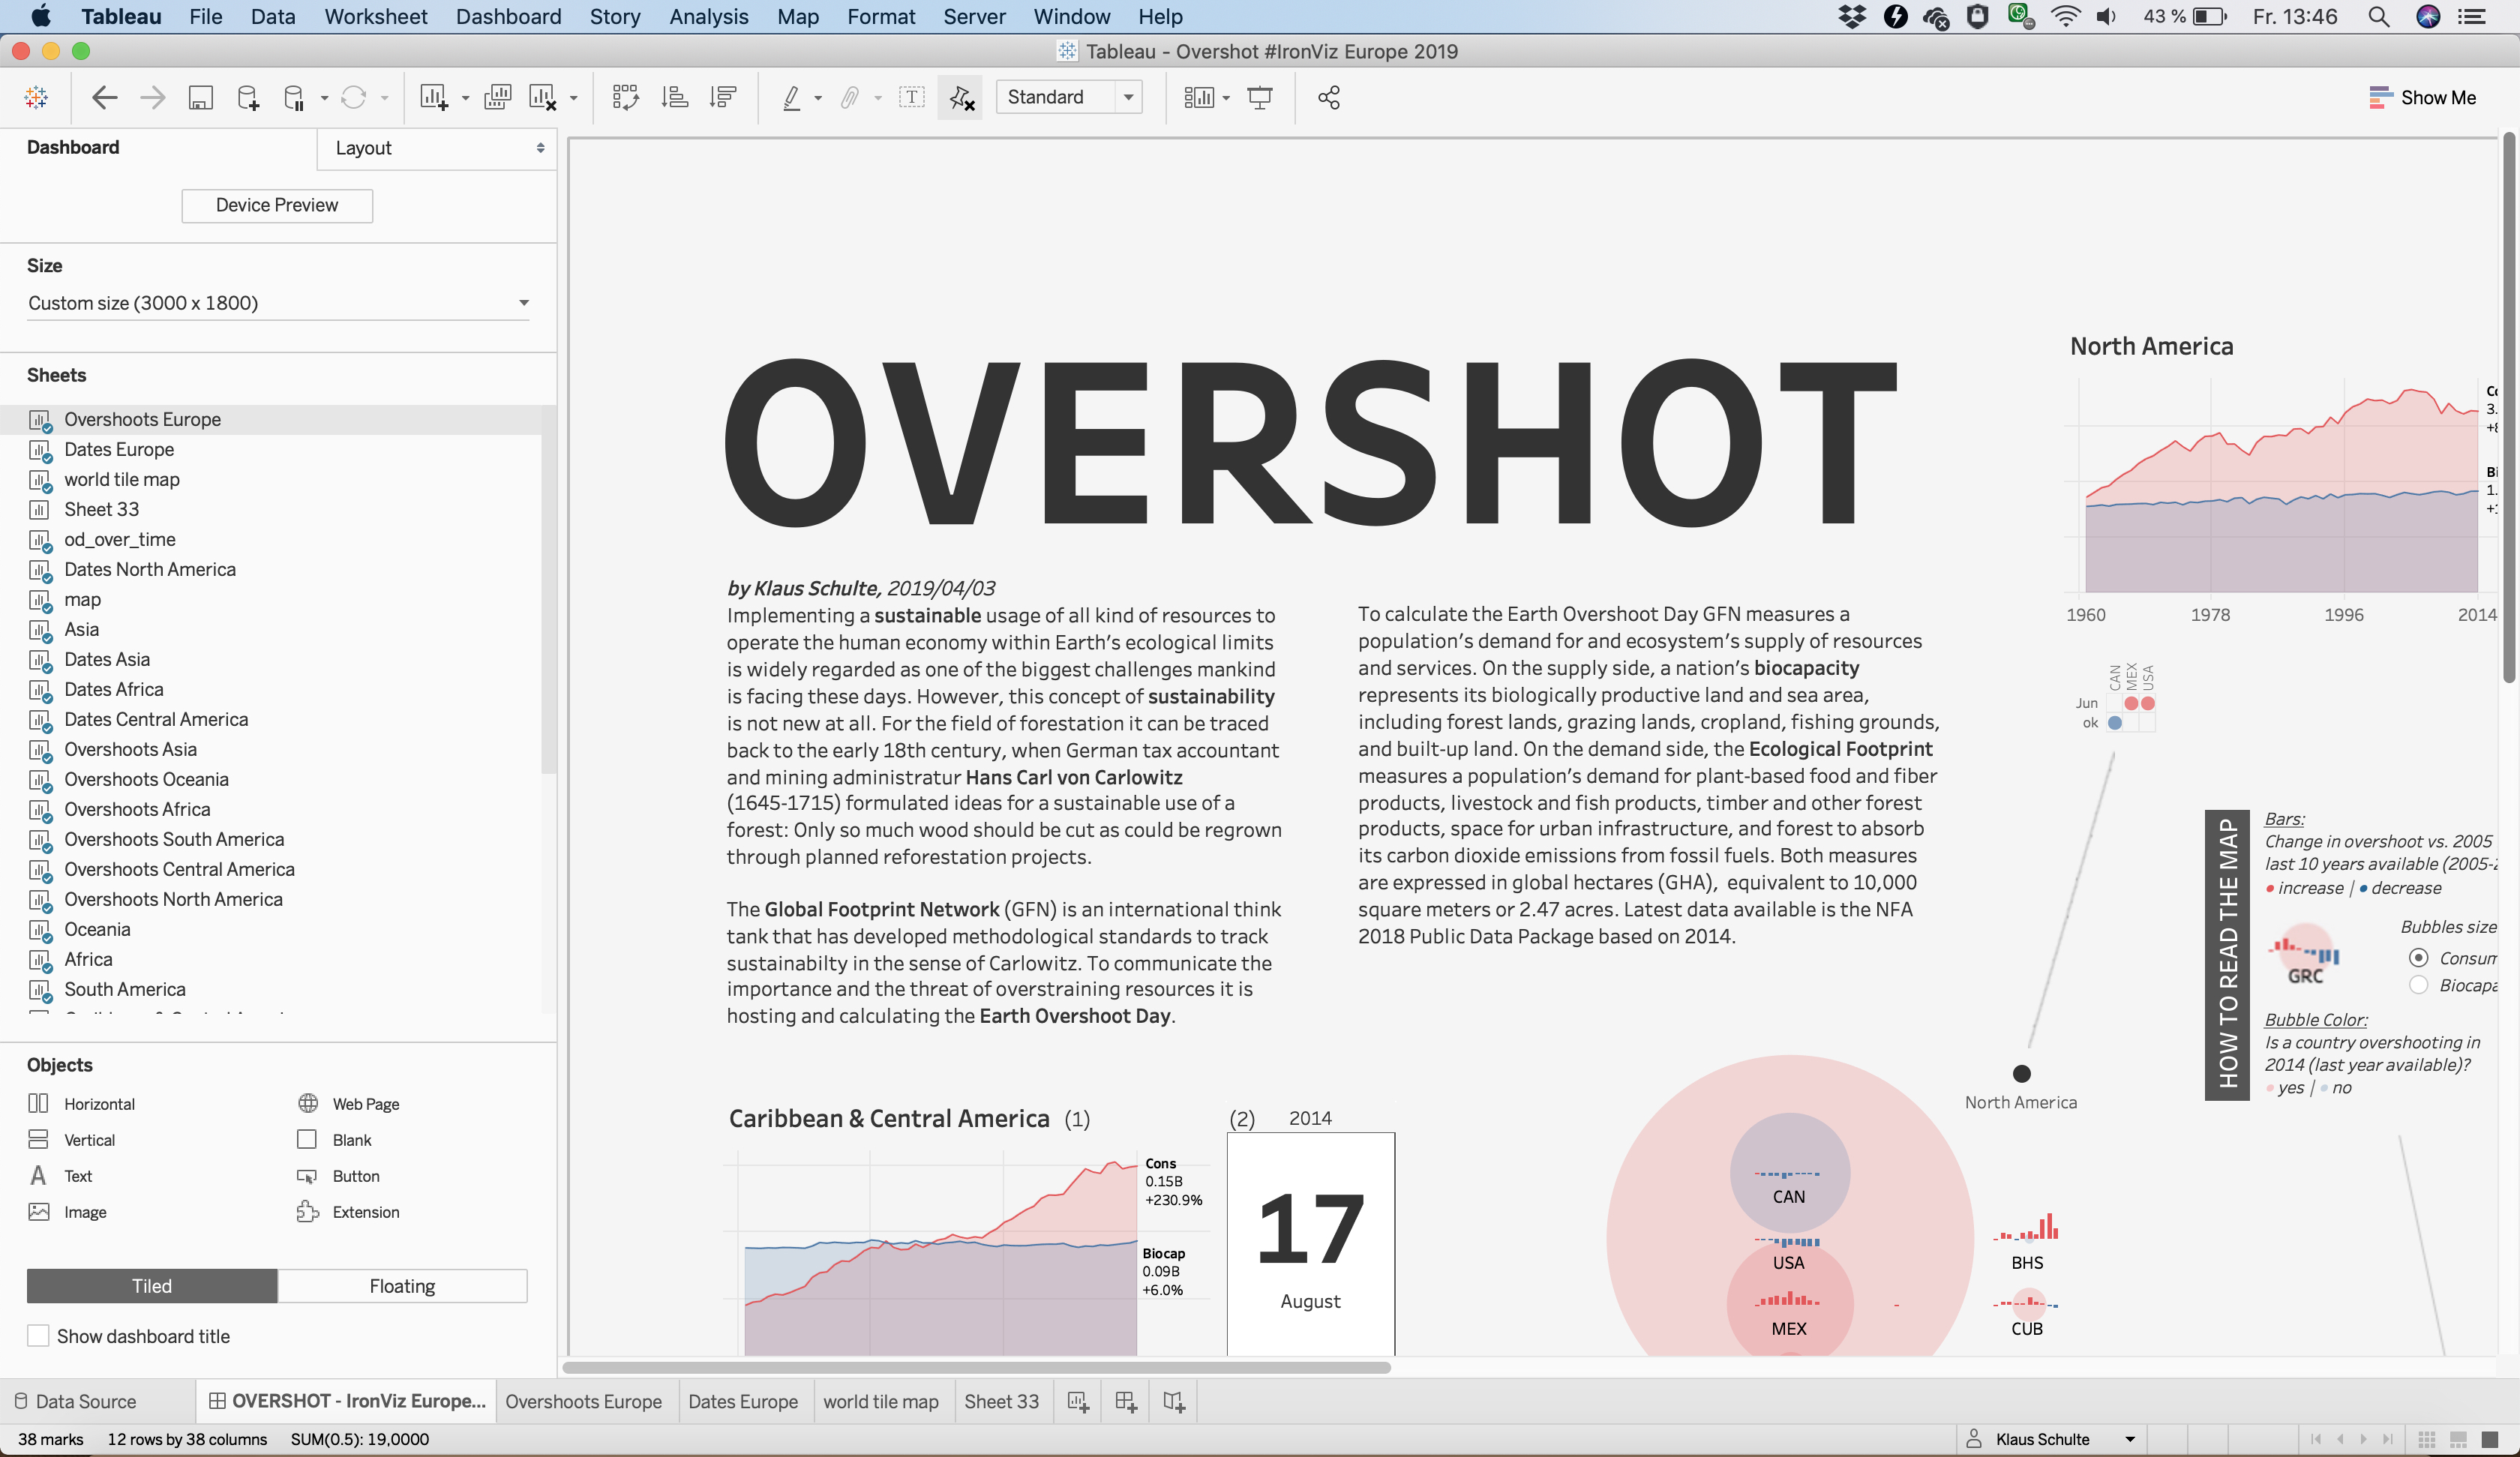Click the New Story tab icon at bottom
The height and width of the screenshot is (1457, 2520).
point(1173,1401)
